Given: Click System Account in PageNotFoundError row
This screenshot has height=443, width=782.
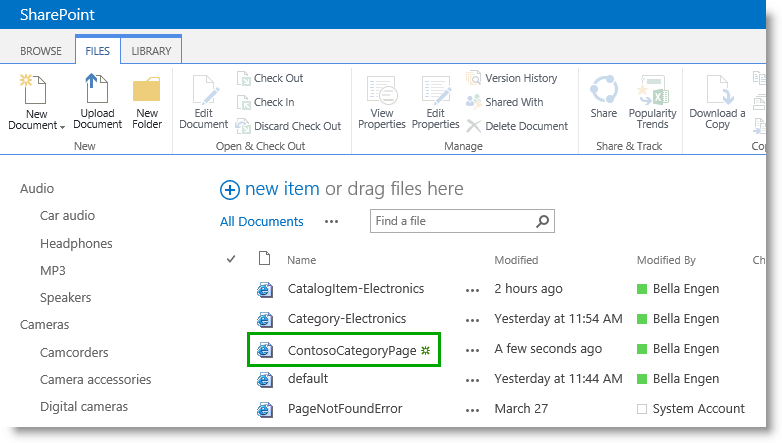Looking at the screenshot, I should coord(698,409).
